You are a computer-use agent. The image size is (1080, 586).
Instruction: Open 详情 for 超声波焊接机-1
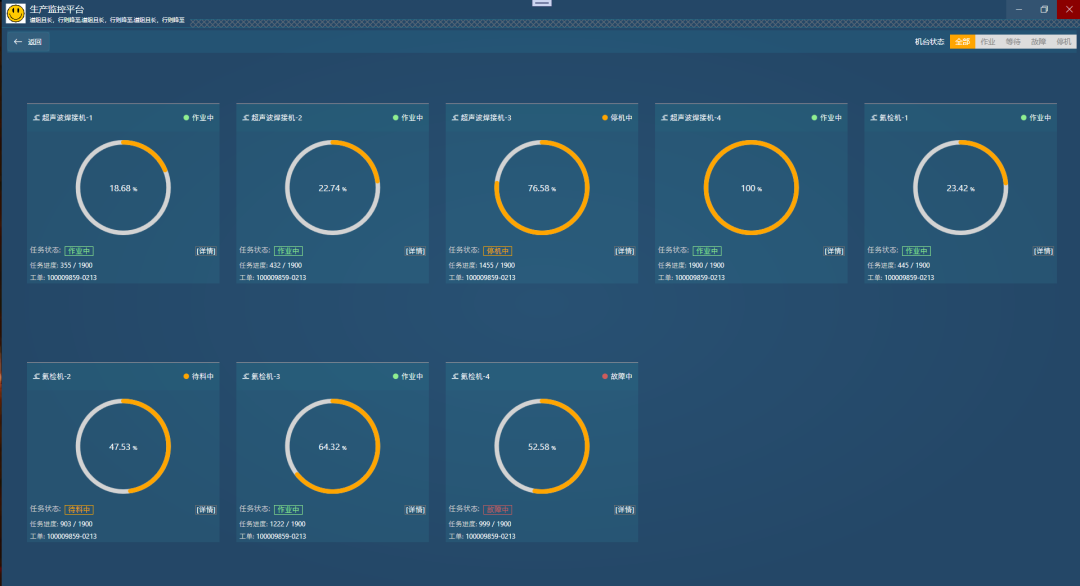206,251
